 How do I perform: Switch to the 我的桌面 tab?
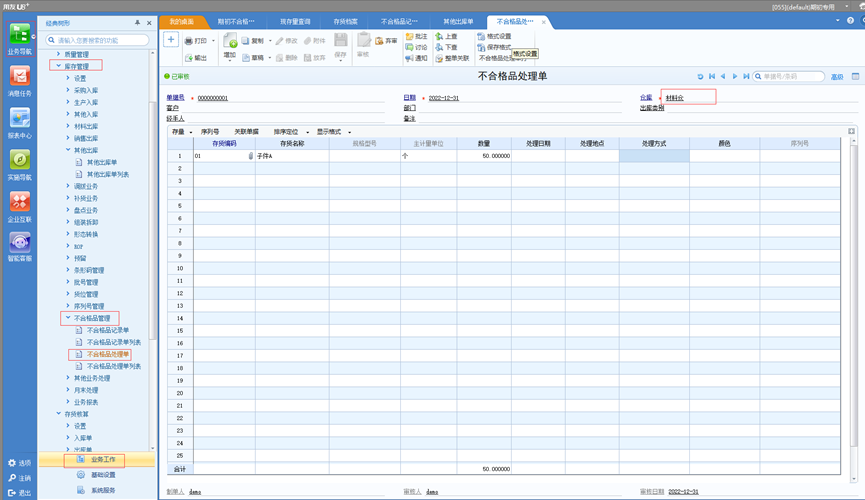point(181,22)
